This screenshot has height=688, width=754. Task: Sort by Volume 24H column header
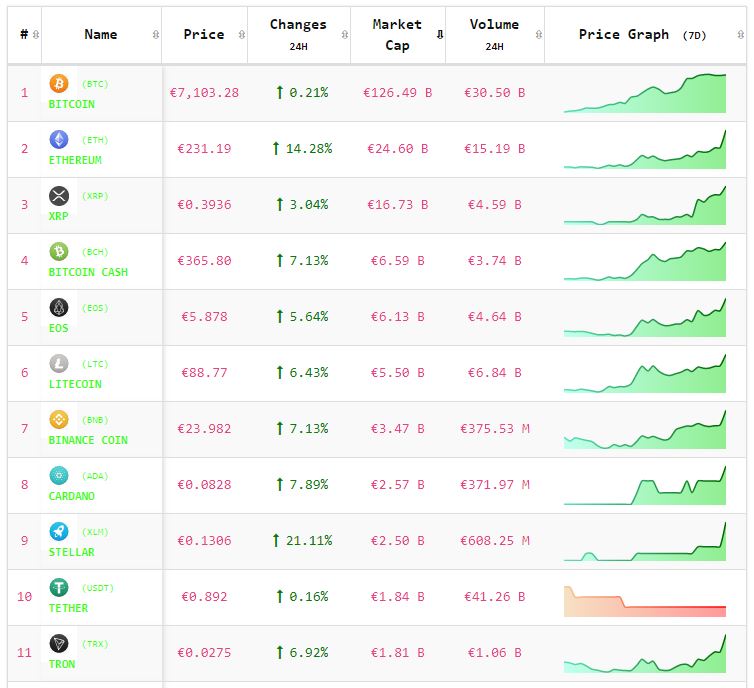point(494,34)
